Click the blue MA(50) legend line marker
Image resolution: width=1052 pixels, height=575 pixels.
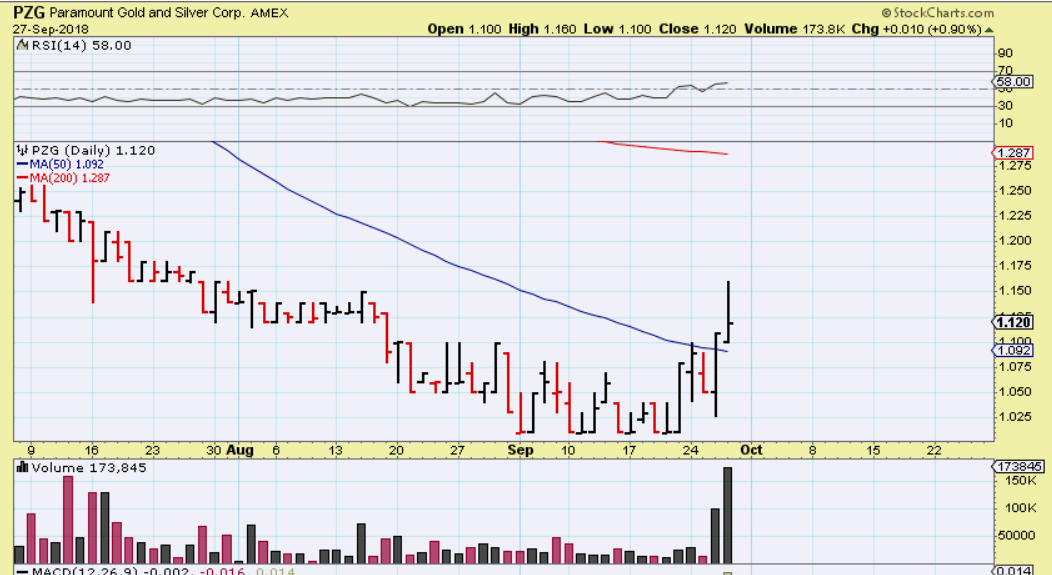tap(22, 164)
